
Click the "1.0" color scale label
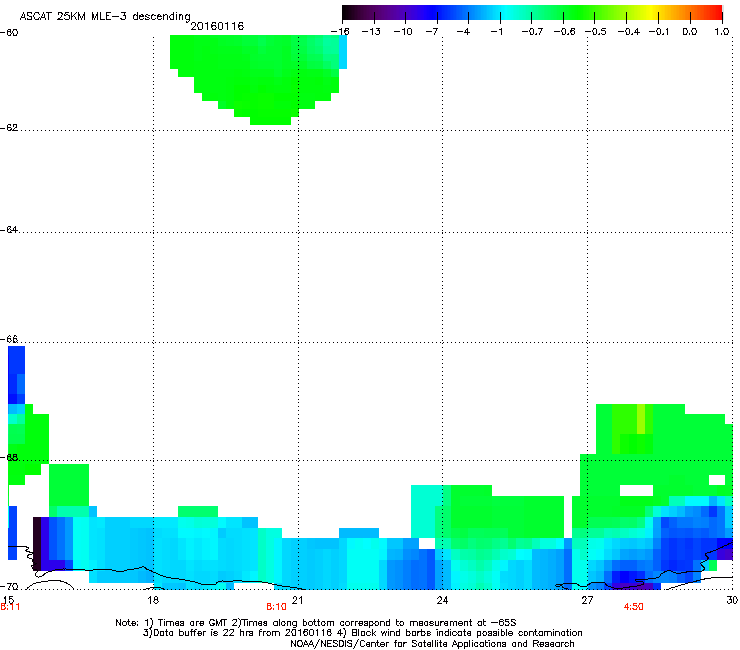722,32
